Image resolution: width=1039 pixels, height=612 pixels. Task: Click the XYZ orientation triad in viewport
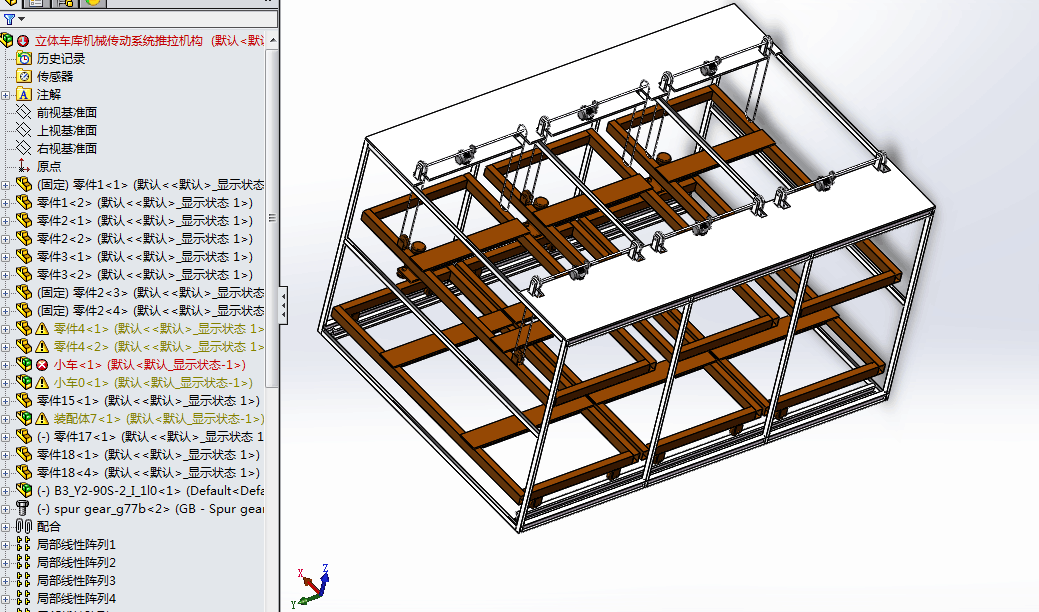[x=311, y=586]
